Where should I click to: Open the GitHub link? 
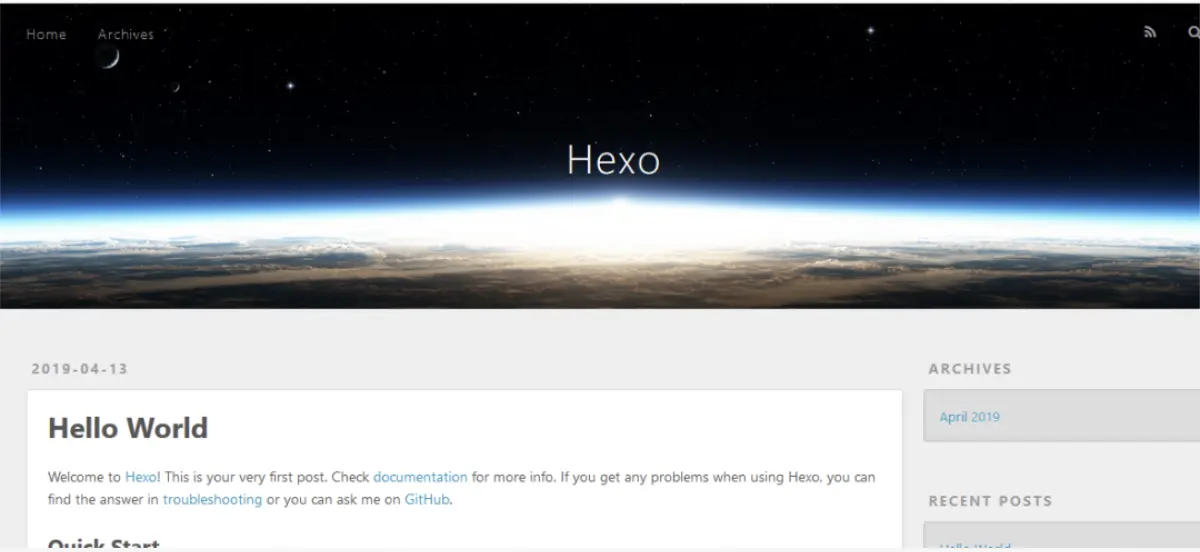[428, 499]
